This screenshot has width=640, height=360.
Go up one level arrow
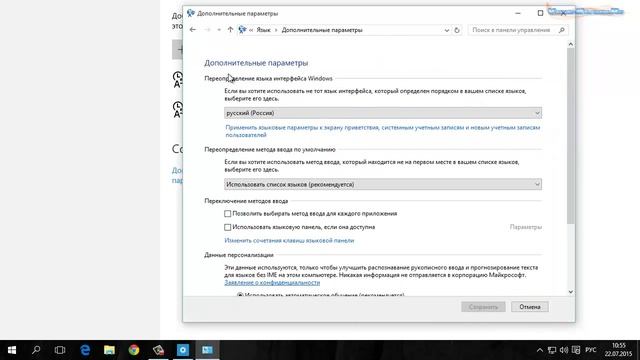(x=230, y=30)
